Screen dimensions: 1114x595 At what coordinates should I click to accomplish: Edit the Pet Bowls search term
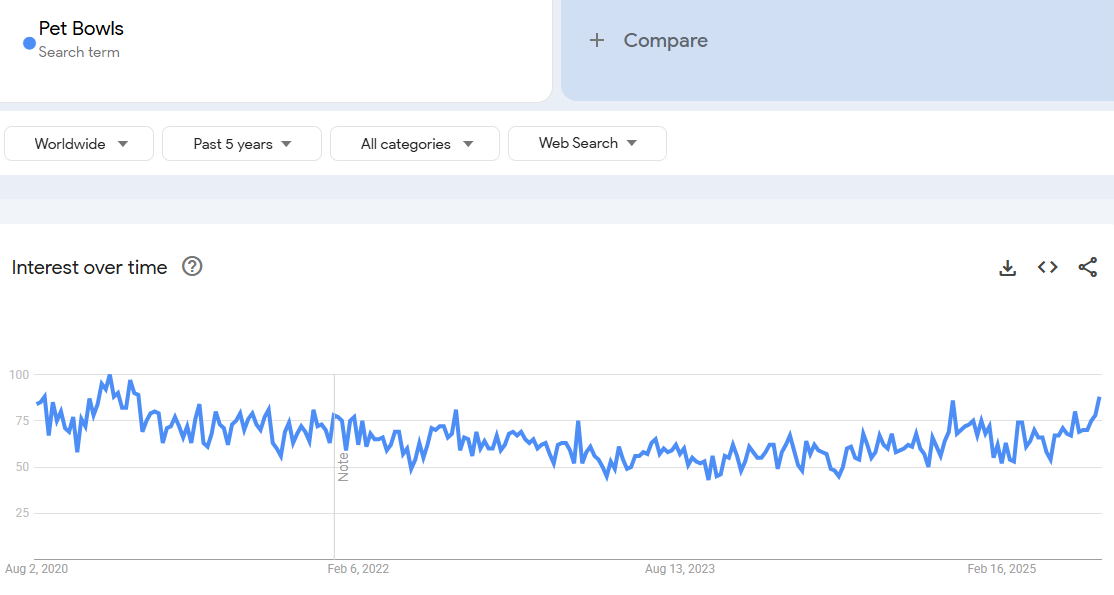click(82, 28)
